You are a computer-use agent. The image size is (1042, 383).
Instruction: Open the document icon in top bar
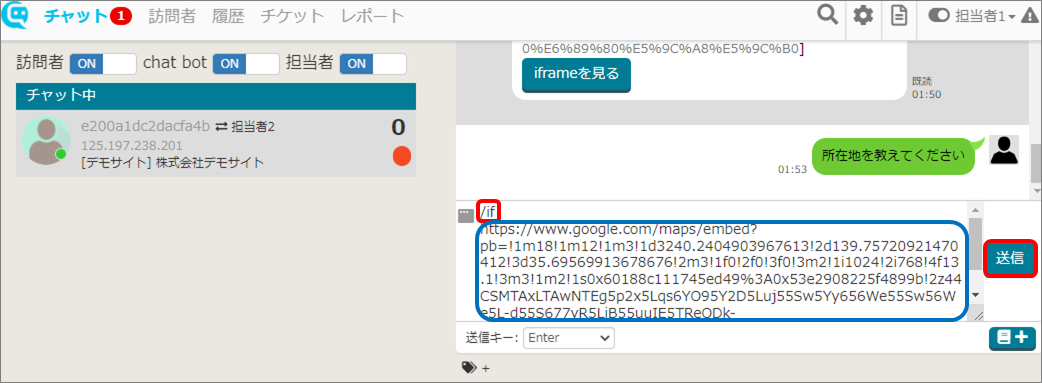point(899,16)
